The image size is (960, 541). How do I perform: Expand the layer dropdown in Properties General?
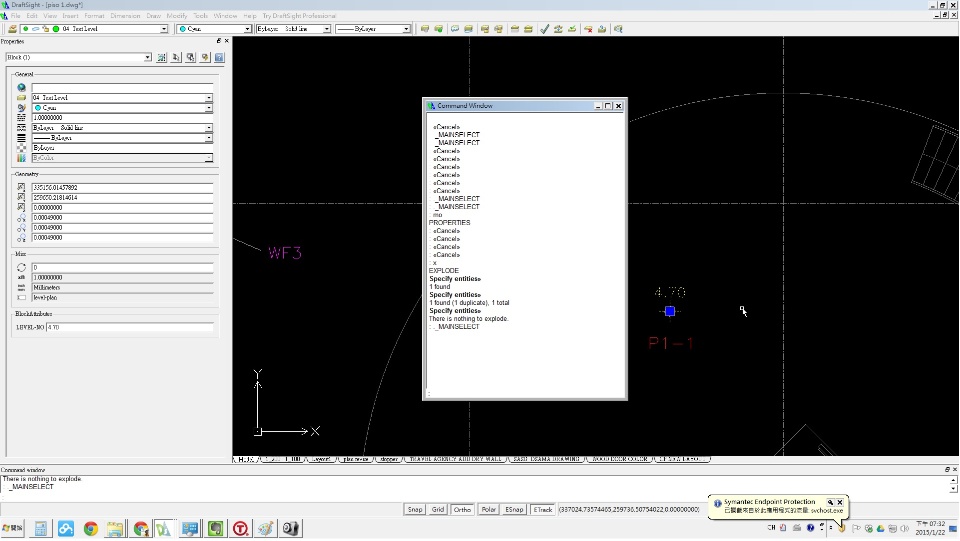[209, 98]
